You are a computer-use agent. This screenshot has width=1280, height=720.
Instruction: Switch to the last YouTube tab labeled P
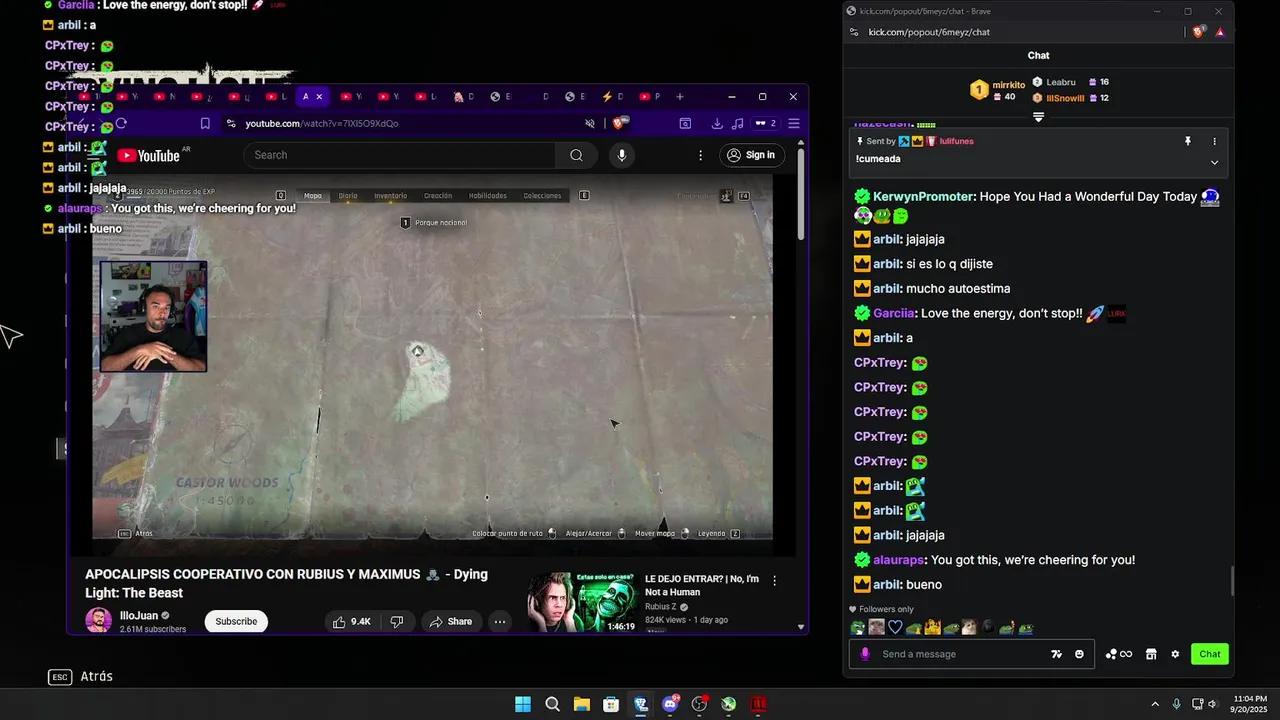click(x=650, y=97)
